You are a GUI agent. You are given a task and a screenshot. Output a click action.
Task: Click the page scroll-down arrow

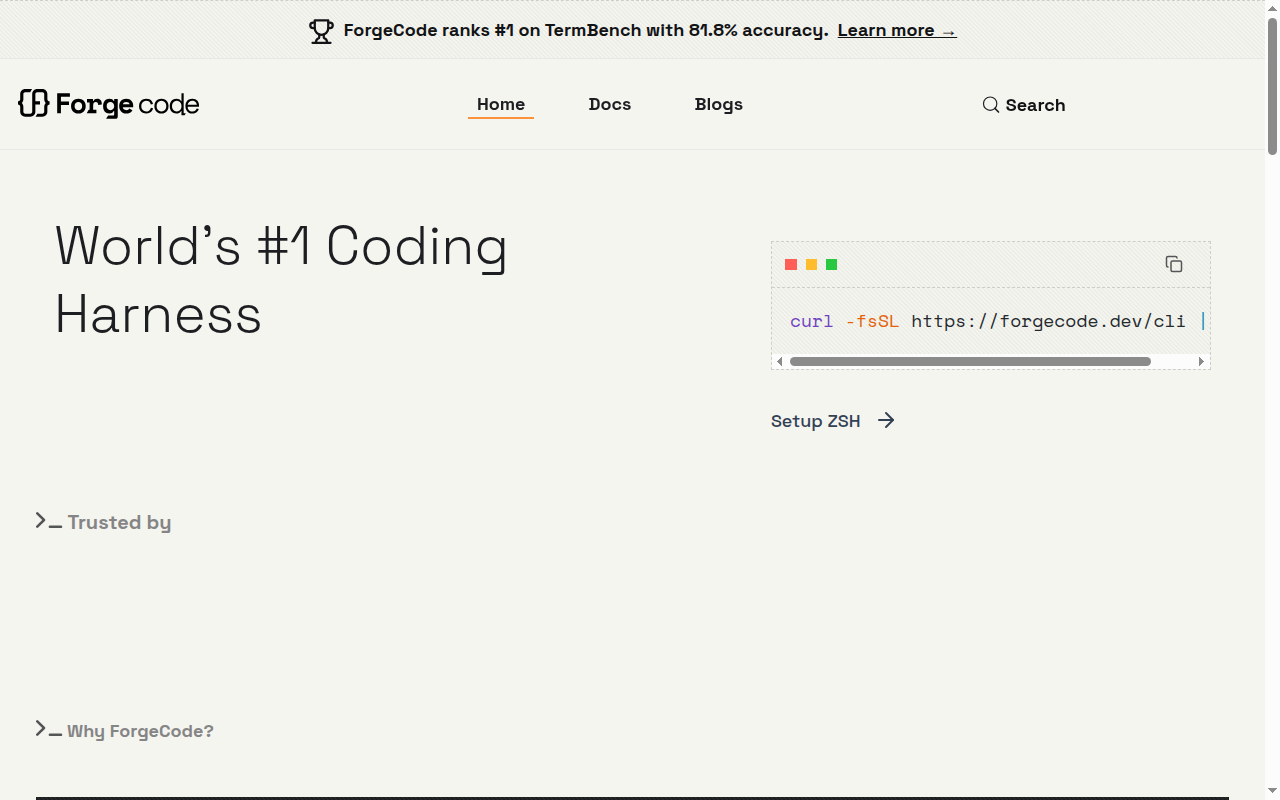pyautogui.click(x=1272, y=792)
